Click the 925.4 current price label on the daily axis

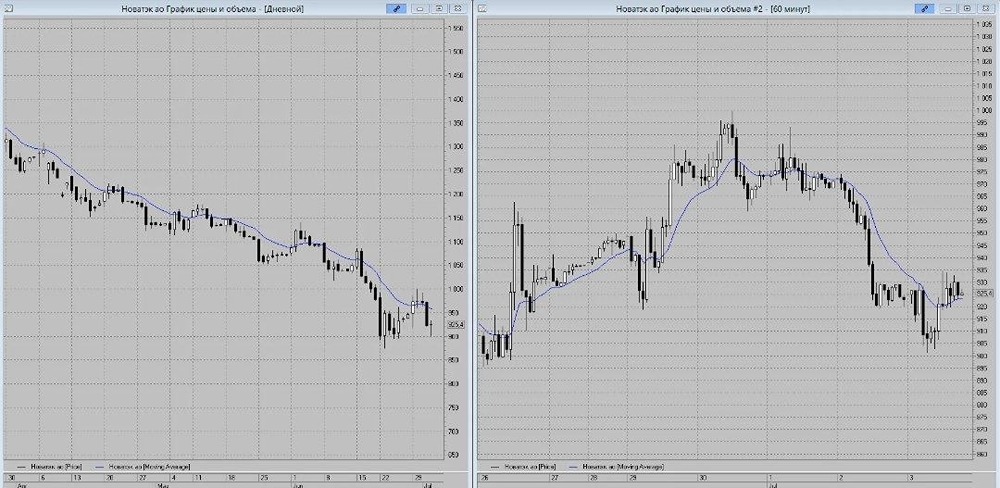click(457, 325)
